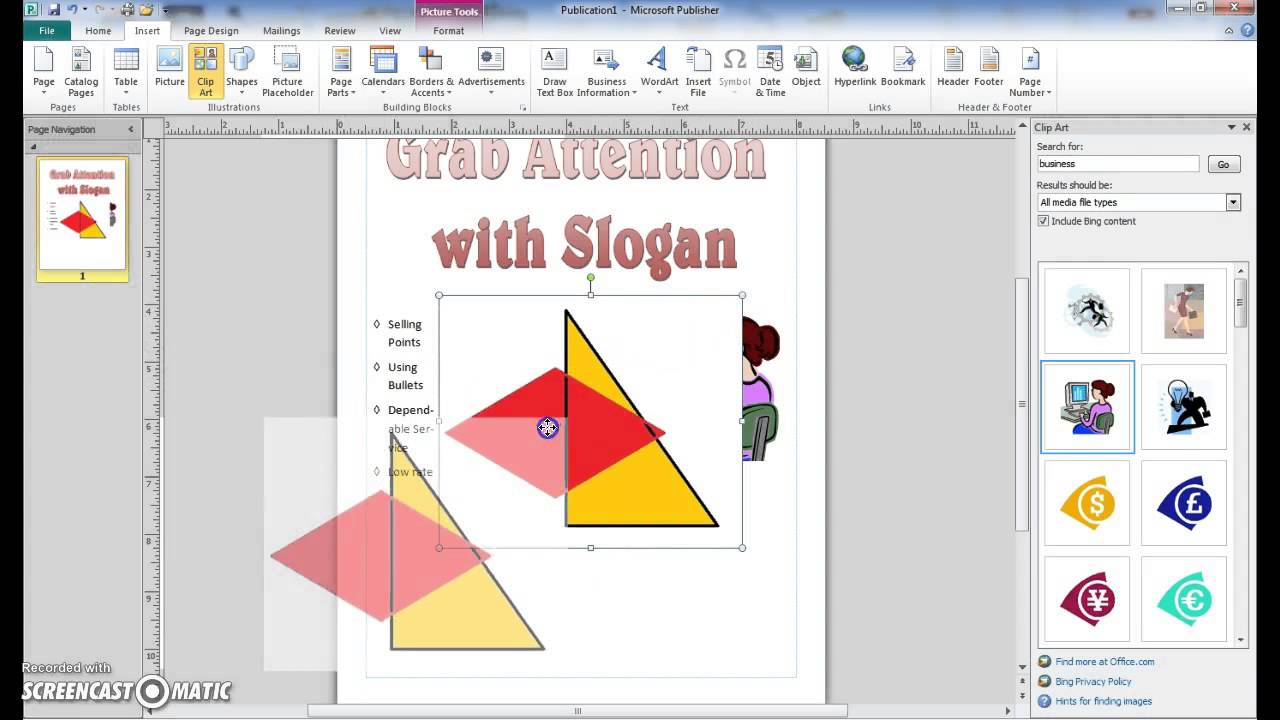
Task: Click the Print icon in quick access toolbar
Action: (127, 10)
